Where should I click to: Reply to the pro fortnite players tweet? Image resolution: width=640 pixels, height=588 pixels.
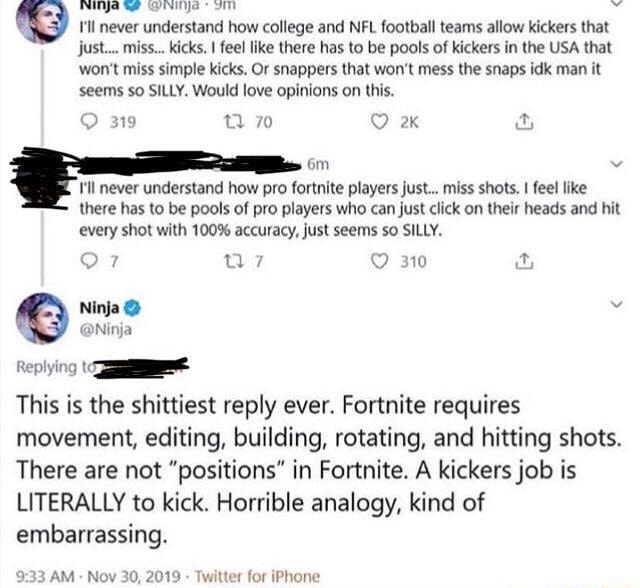click(x=88, y=261)
